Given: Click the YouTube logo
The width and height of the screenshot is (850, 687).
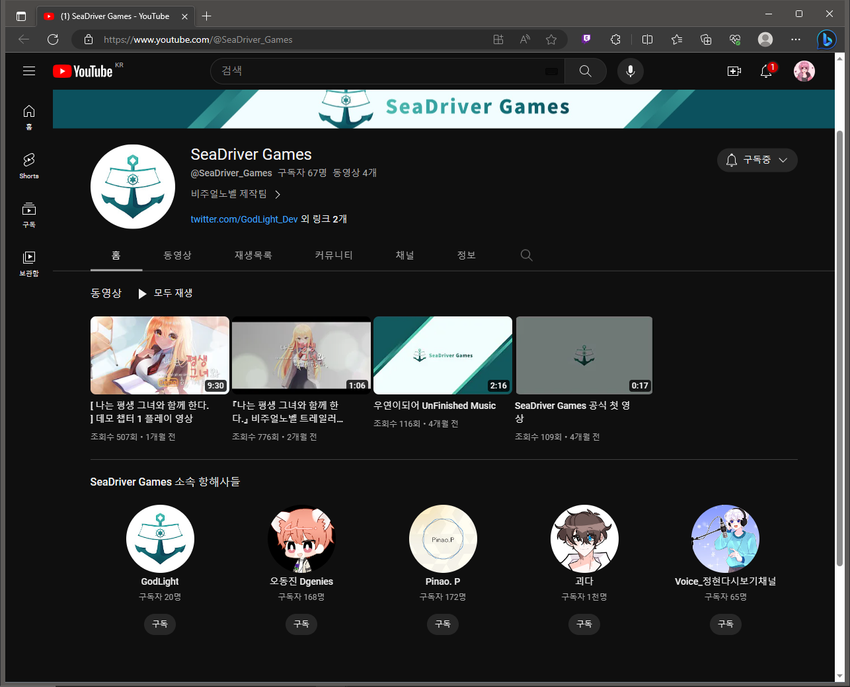Looking at the screenshot, I should pos(83,71).
